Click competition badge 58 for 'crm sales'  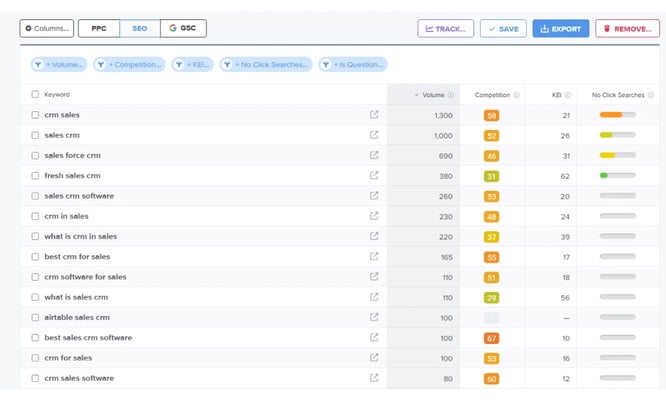[x=491, y=115]
